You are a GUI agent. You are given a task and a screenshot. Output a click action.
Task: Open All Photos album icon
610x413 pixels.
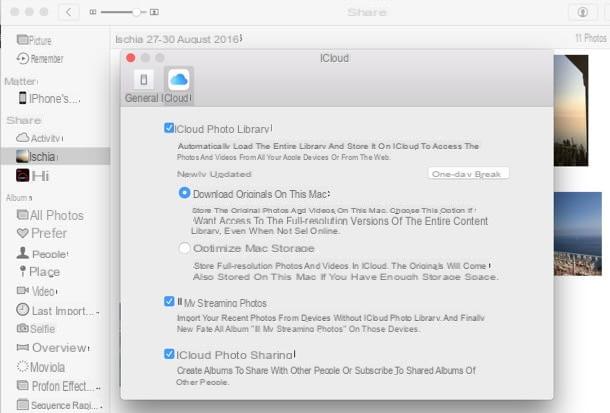23,215
